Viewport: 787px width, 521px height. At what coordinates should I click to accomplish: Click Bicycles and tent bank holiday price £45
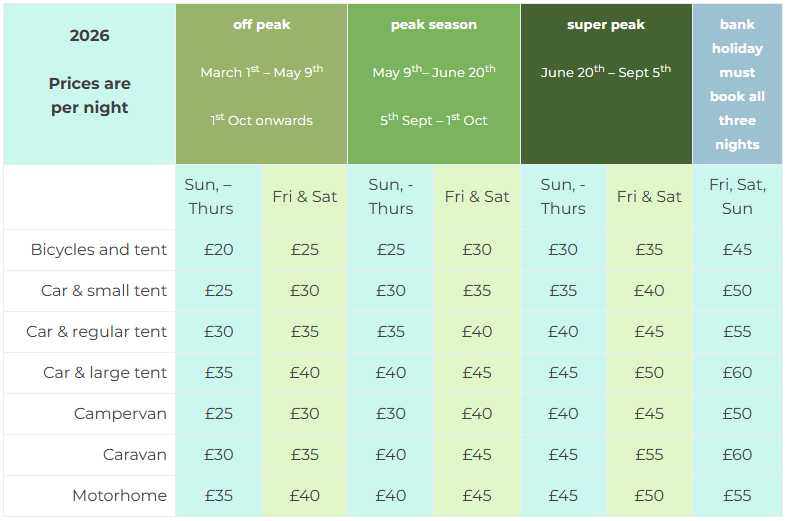click(x=737, y=250)
